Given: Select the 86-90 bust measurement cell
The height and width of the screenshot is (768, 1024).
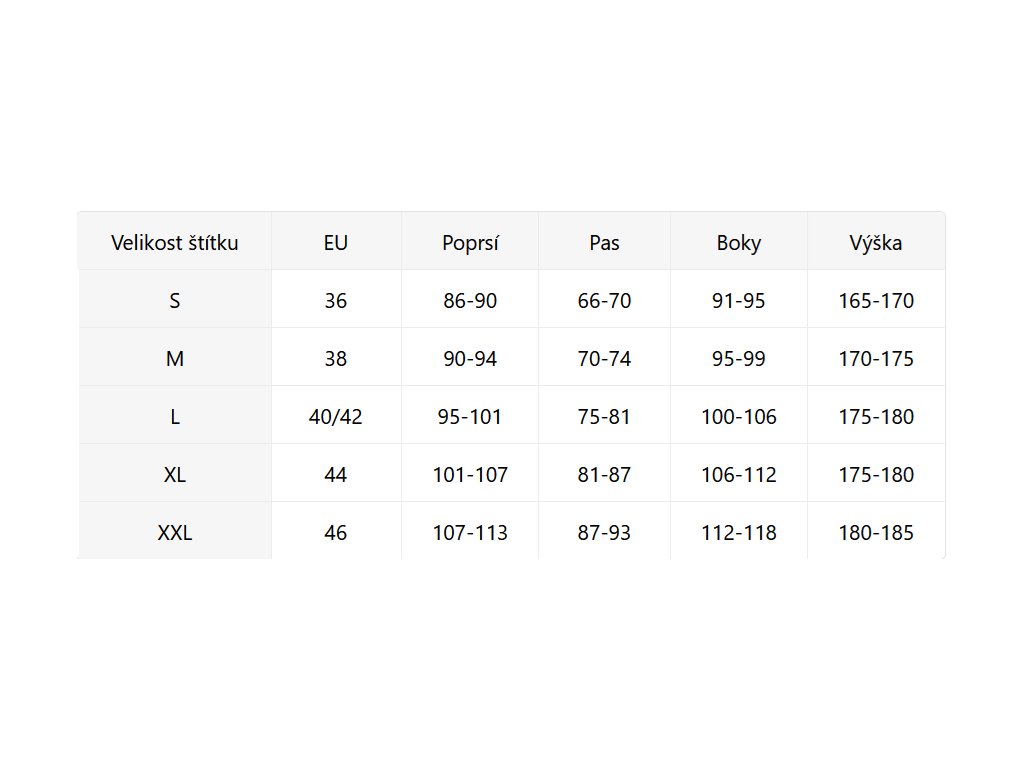Looking at the screenshot, I should 470,300.
